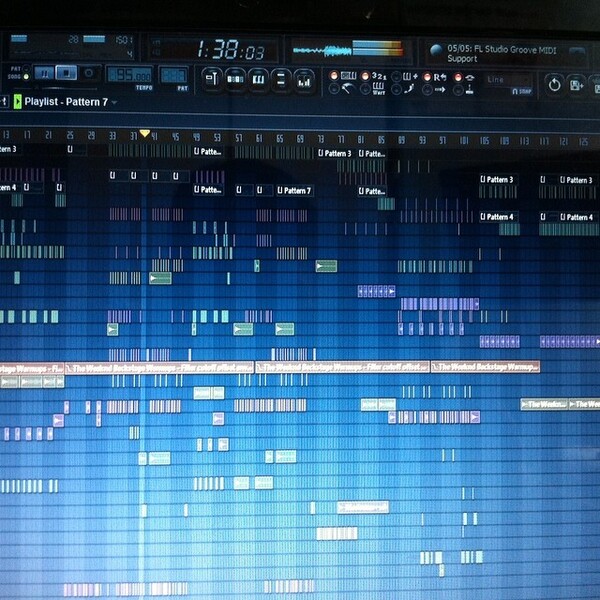
Task: Jump to bar 57 on the timeline
Action: (239, 137)
